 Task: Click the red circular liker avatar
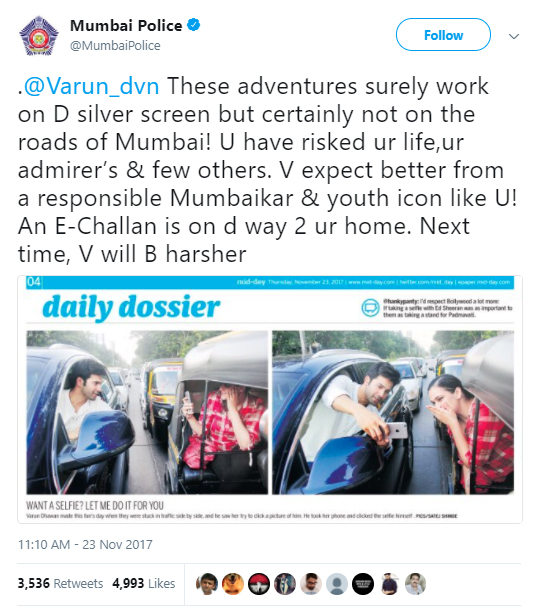(x=259, y=584)
